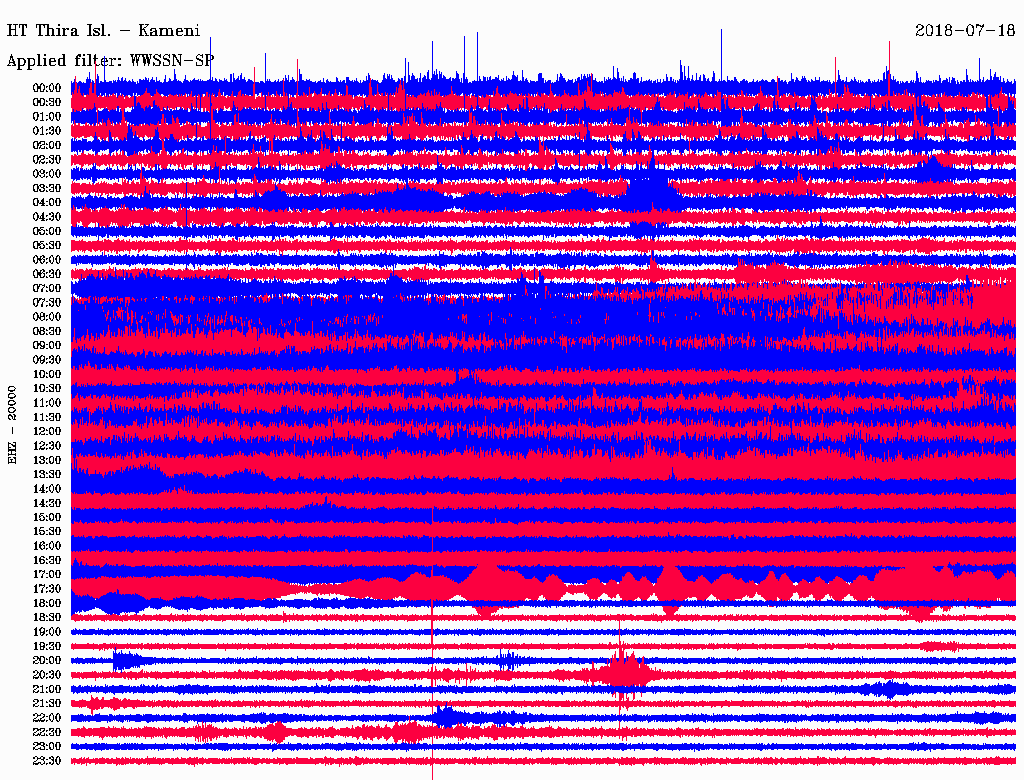Select the 08:30 time label
The width and height of the screenshot is (1024, 780).
(47, 331)
